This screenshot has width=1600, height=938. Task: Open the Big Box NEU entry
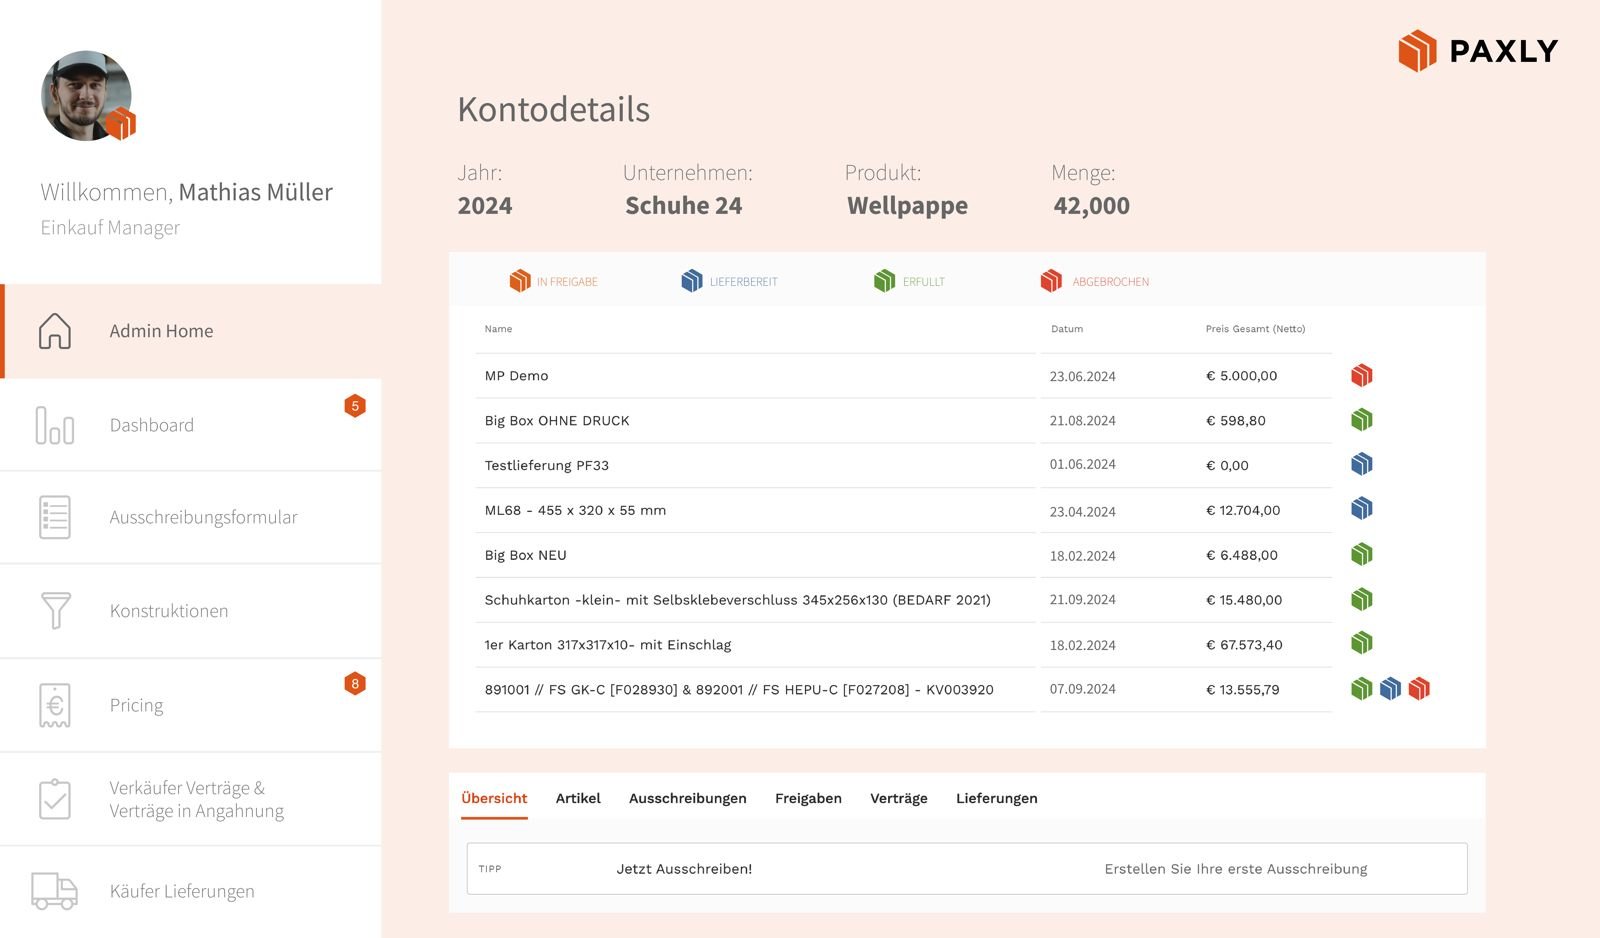click(x=525, y=555)
